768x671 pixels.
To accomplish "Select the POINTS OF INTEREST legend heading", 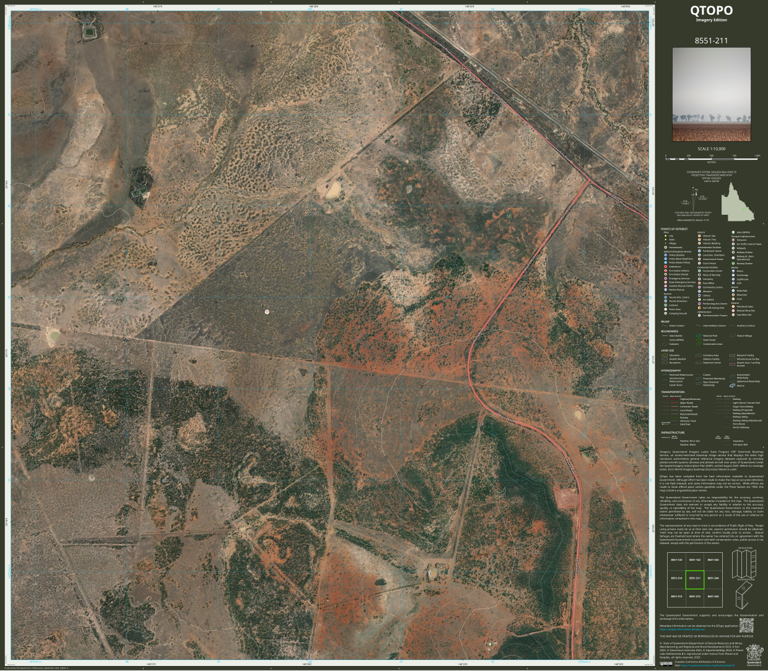I will click(674, 229).
